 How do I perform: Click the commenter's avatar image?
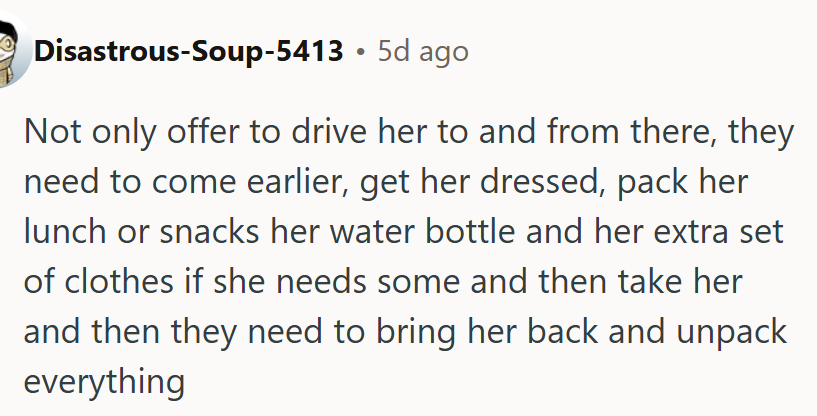(10, 50)
